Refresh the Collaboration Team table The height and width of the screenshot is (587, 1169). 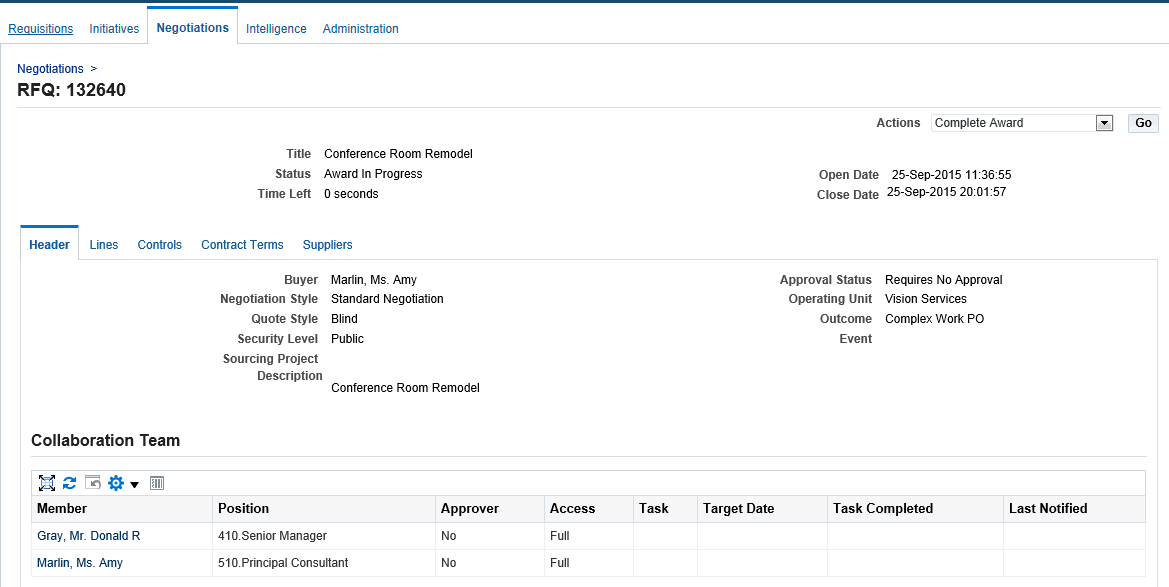click(x=69, y=483)
